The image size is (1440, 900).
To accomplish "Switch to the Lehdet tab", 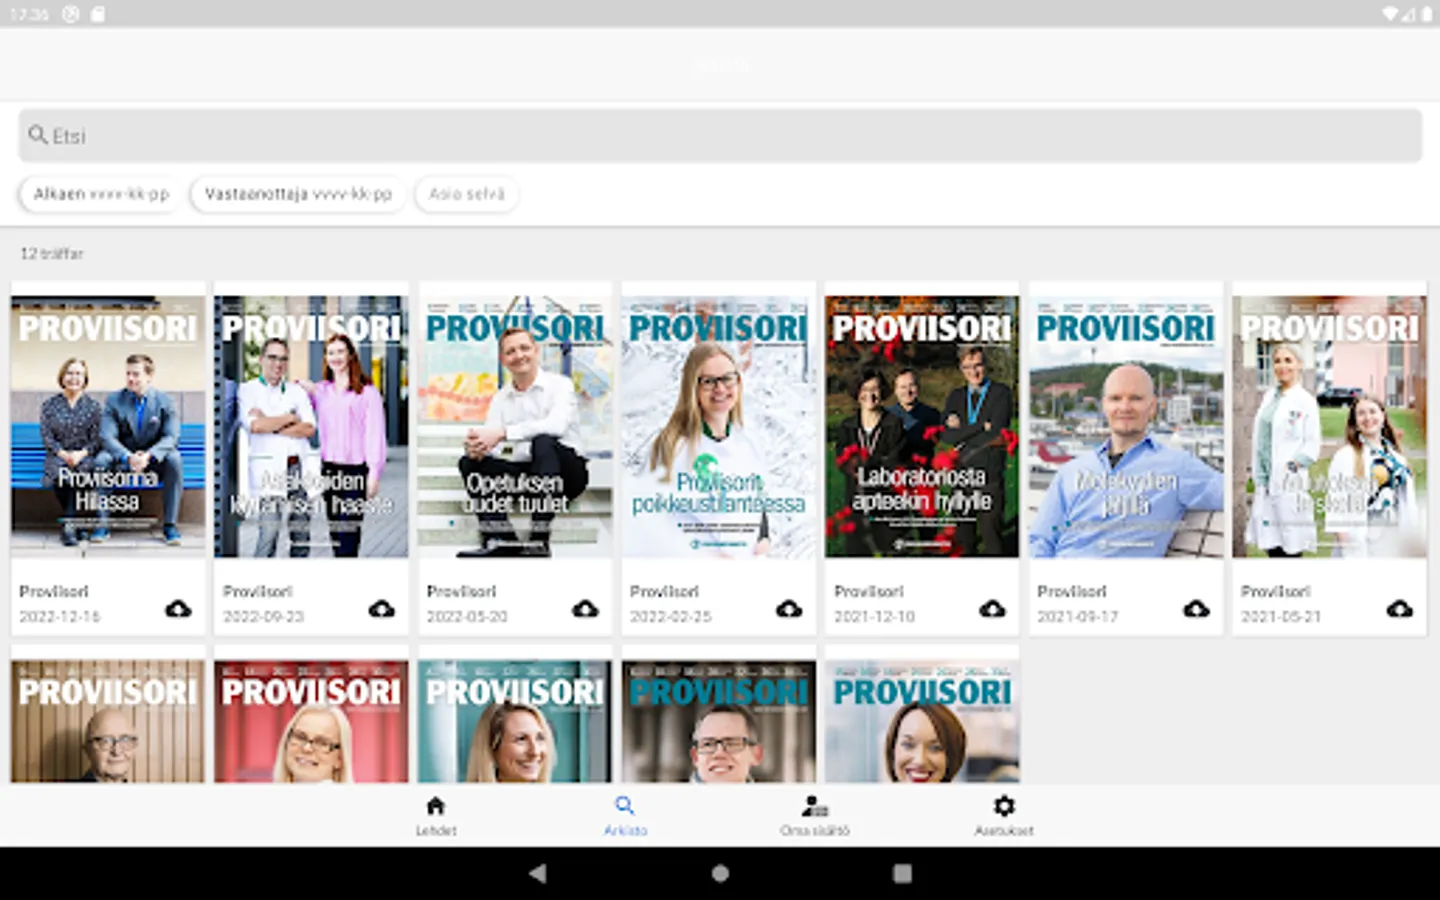I will point(436,815).
